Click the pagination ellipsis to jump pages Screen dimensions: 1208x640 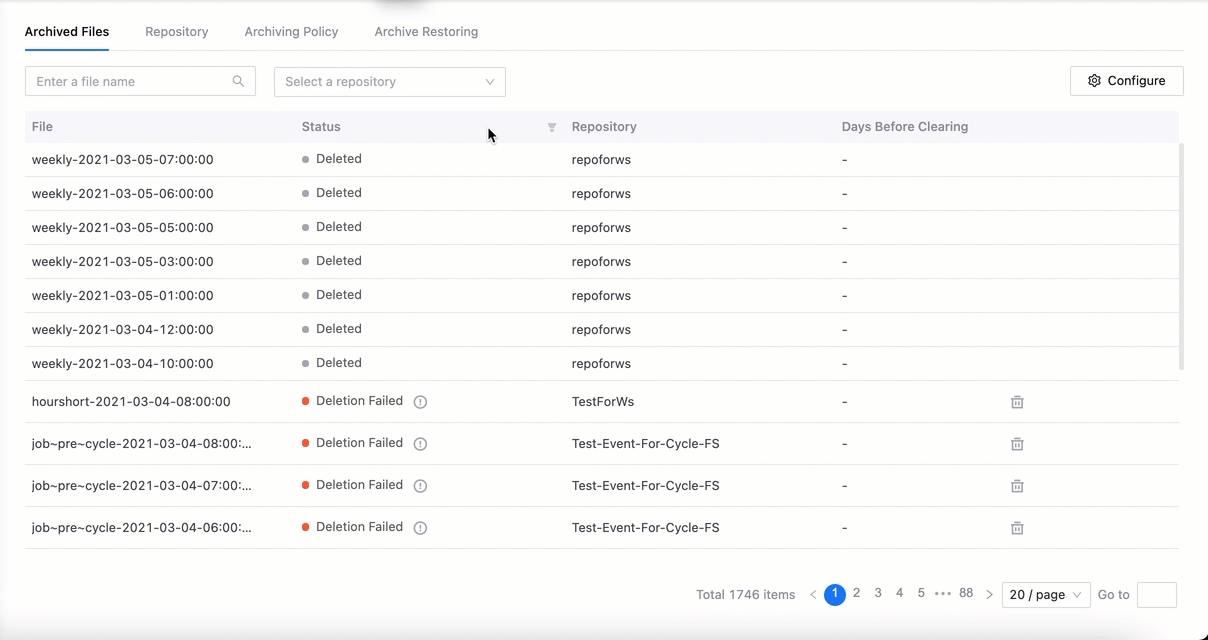click(x=943, y=594)
